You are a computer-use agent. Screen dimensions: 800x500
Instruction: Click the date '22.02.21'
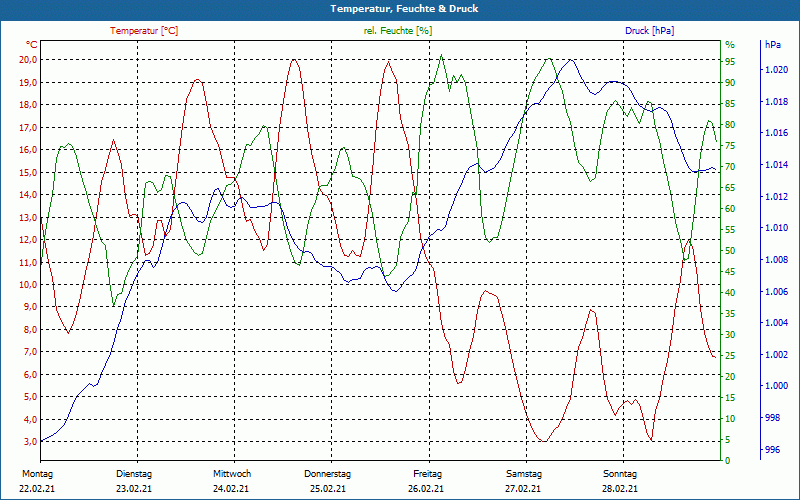pos(37,489)
